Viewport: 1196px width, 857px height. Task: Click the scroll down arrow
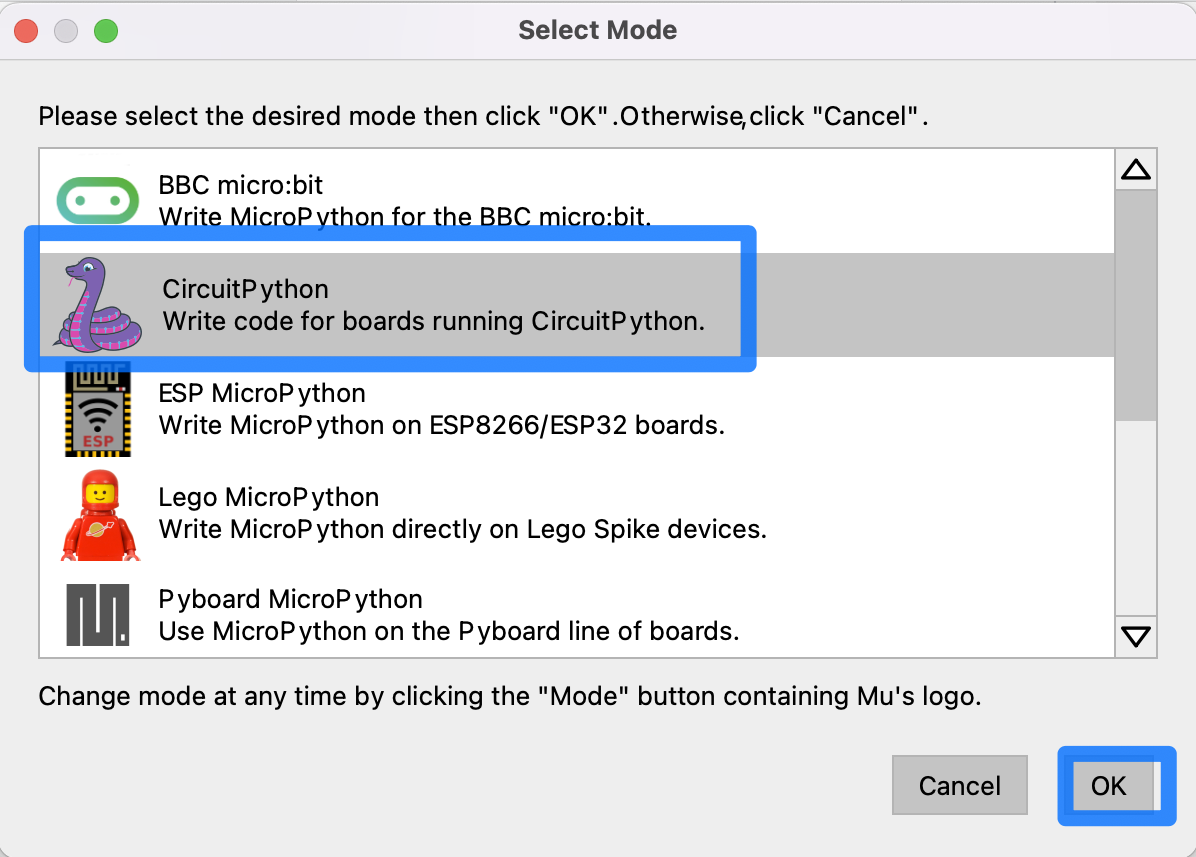[1136, 636]
